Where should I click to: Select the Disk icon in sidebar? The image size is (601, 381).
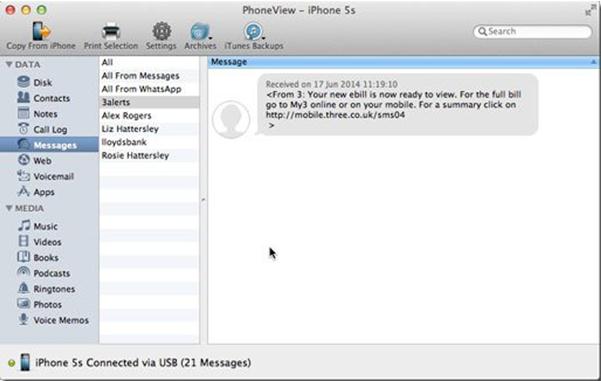(x=23, y=82)
